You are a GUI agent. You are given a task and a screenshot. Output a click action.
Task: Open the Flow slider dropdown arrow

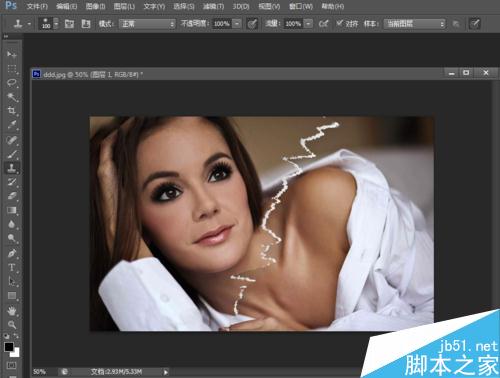tap(309, 24)
